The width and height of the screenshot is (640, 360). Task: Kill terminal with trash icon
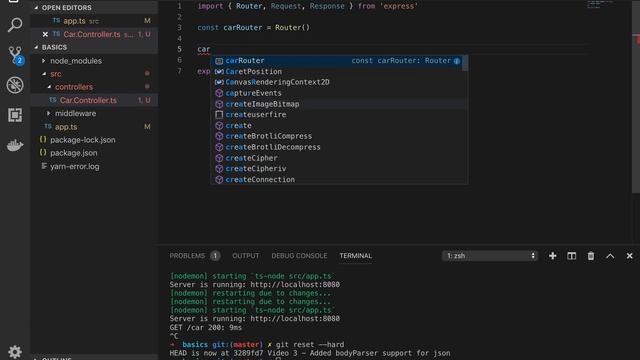[x=591, y=256]
